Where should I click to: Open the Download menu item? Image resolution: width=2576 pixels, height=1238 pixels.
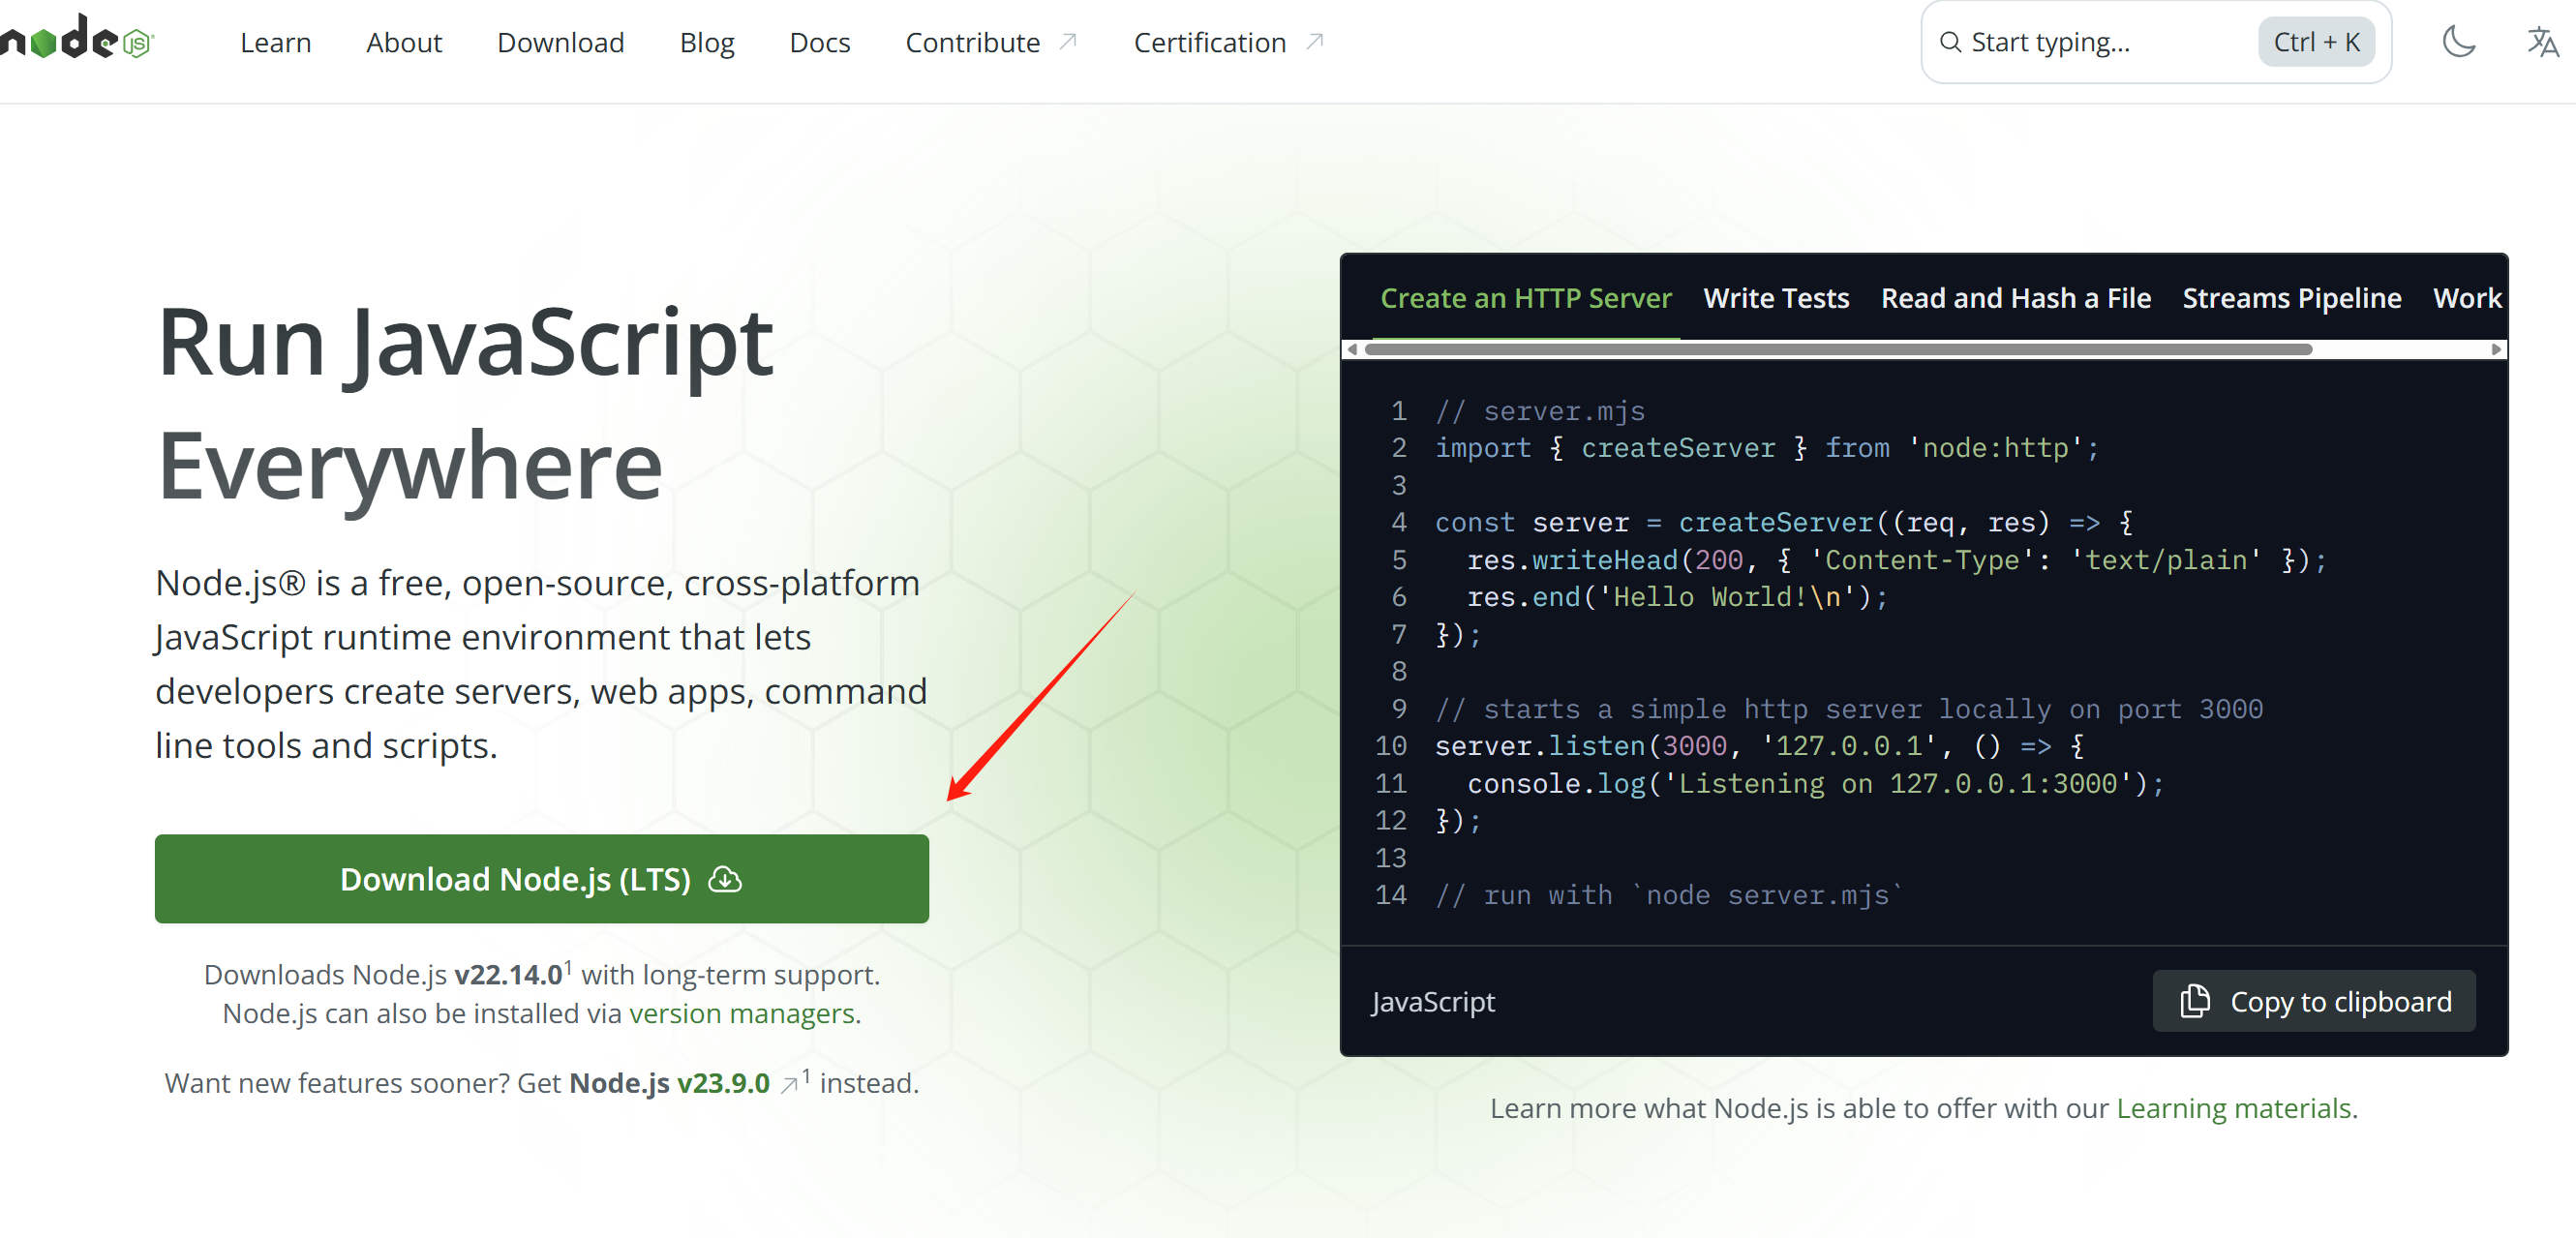[560, 42]
